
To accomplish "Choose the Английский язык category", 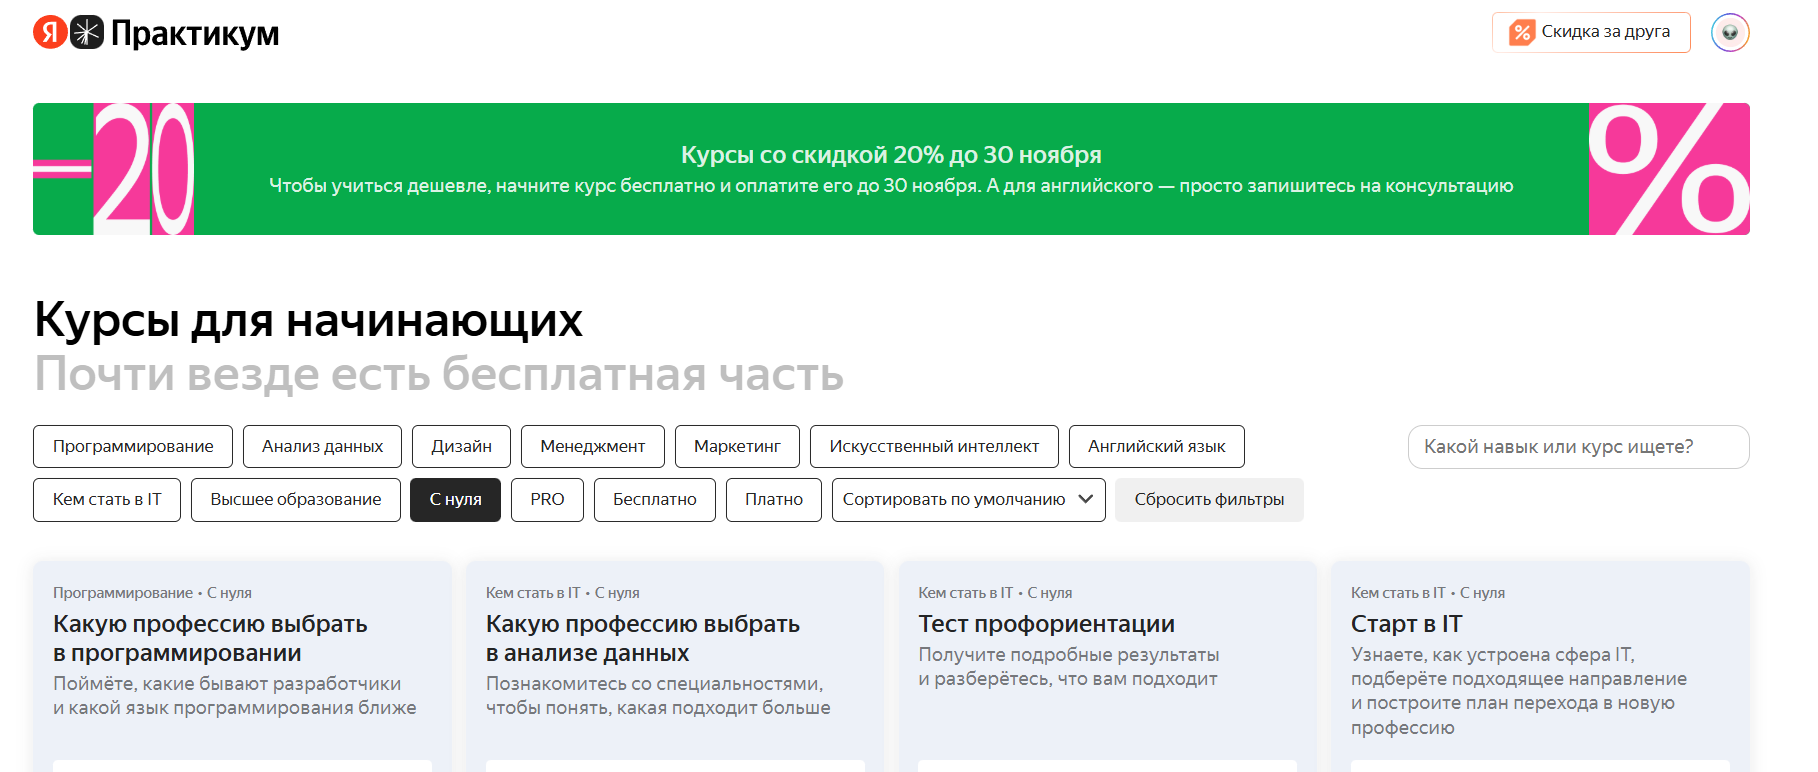I will pos(1156,446).
